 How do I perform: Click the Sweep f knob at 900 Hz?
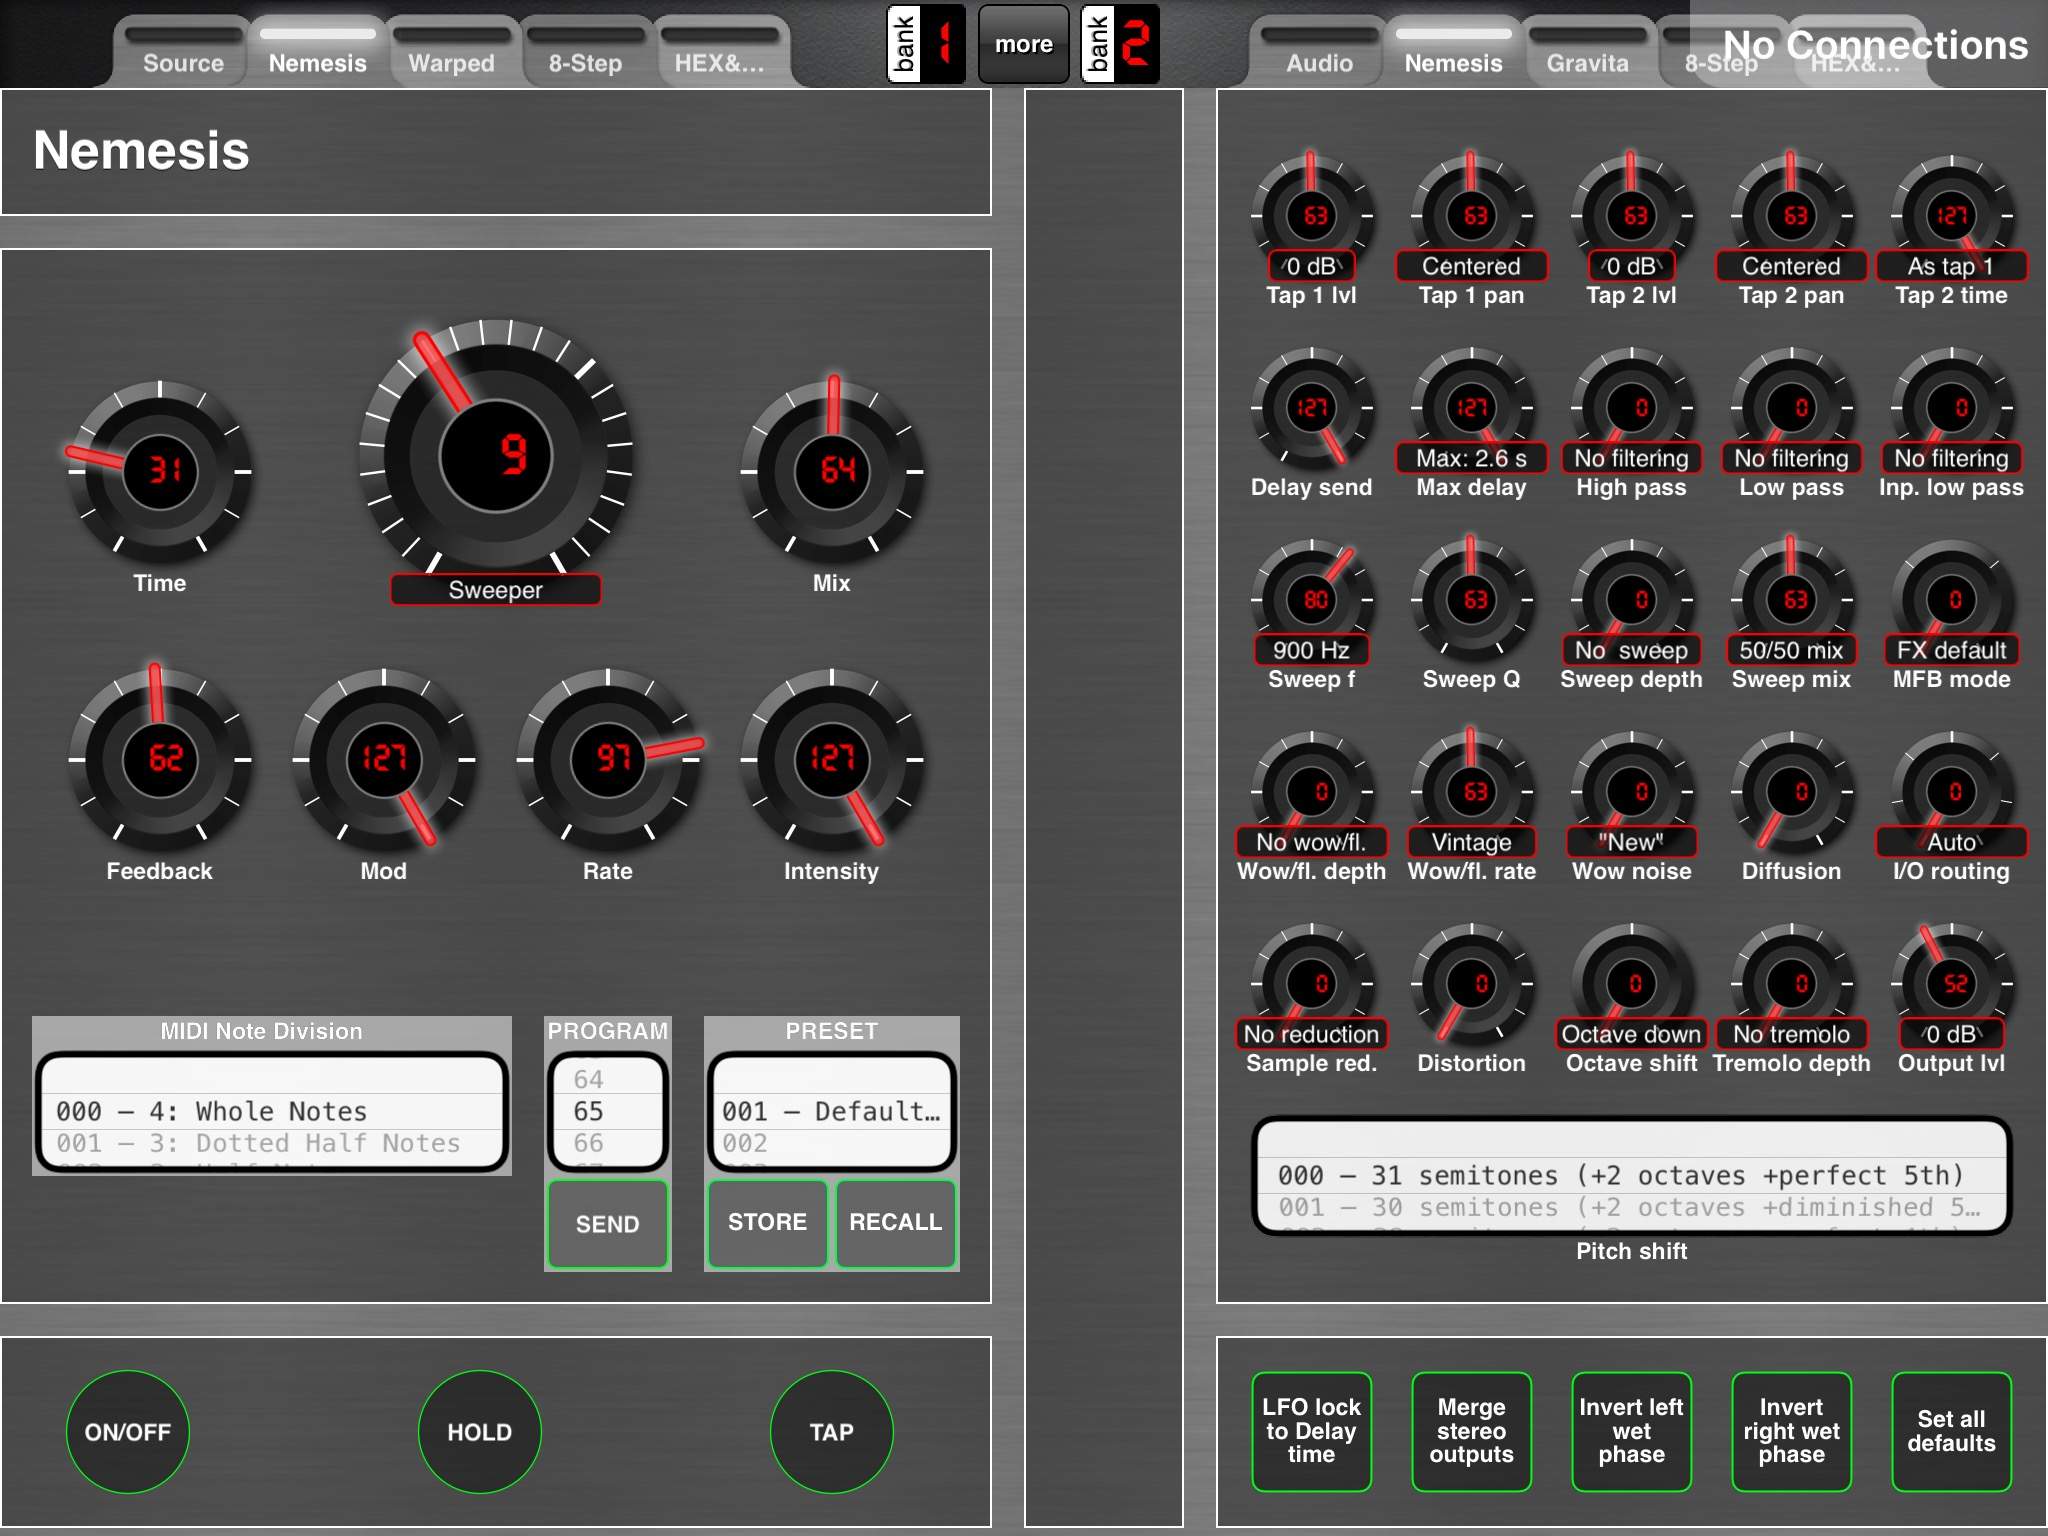[x=1311, y=599]
